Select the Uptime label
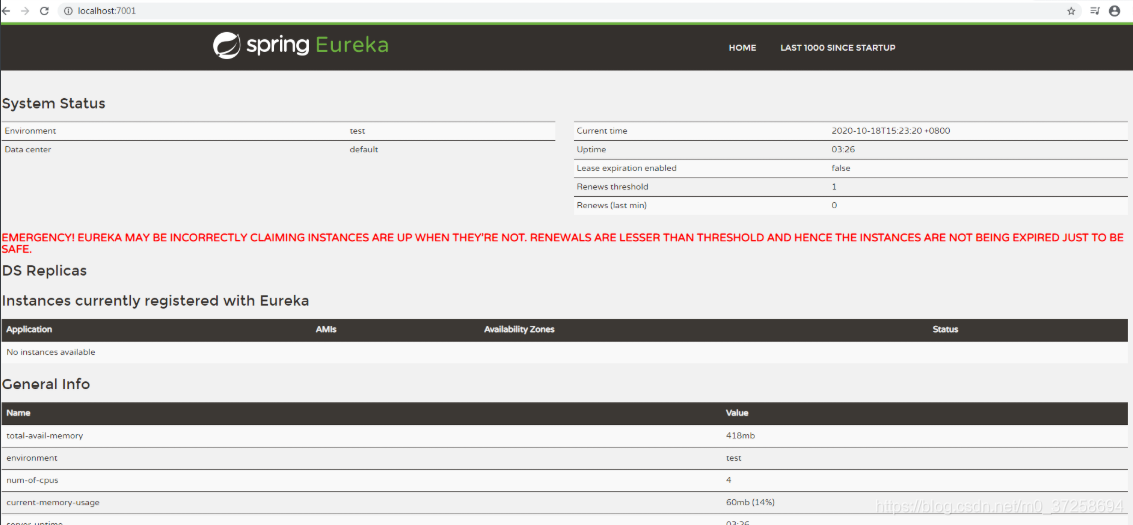The image size is (1133, 525). coord(591,149)
